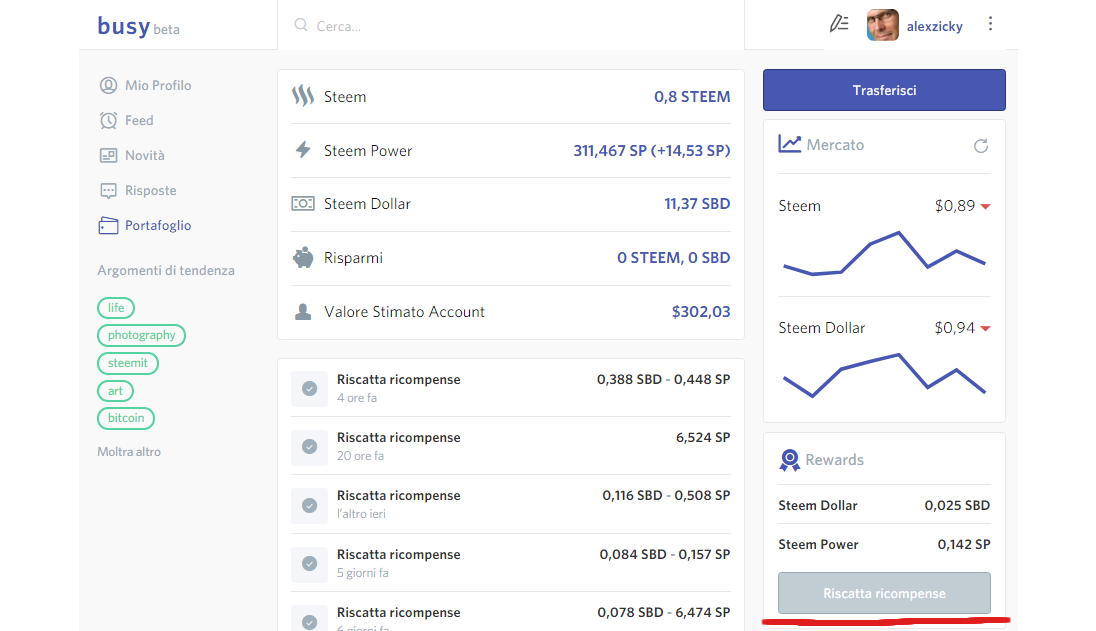Viewport: 1096px width, 631px height.
Task: Click the Trasferisci button
Action: click(884, 90)
